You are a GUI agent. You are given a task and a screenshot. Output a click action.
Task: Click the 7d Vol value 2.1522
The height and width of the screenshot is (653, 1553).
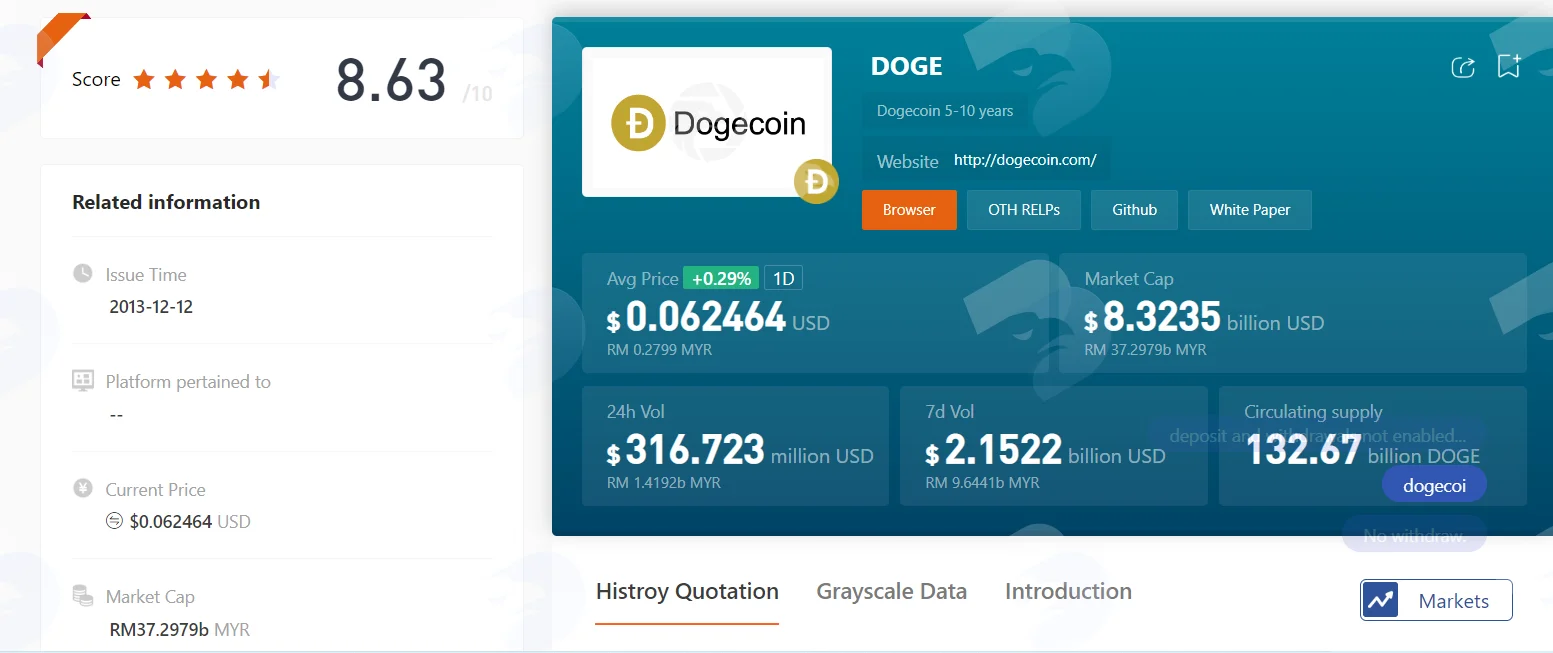pos(1003,451)
